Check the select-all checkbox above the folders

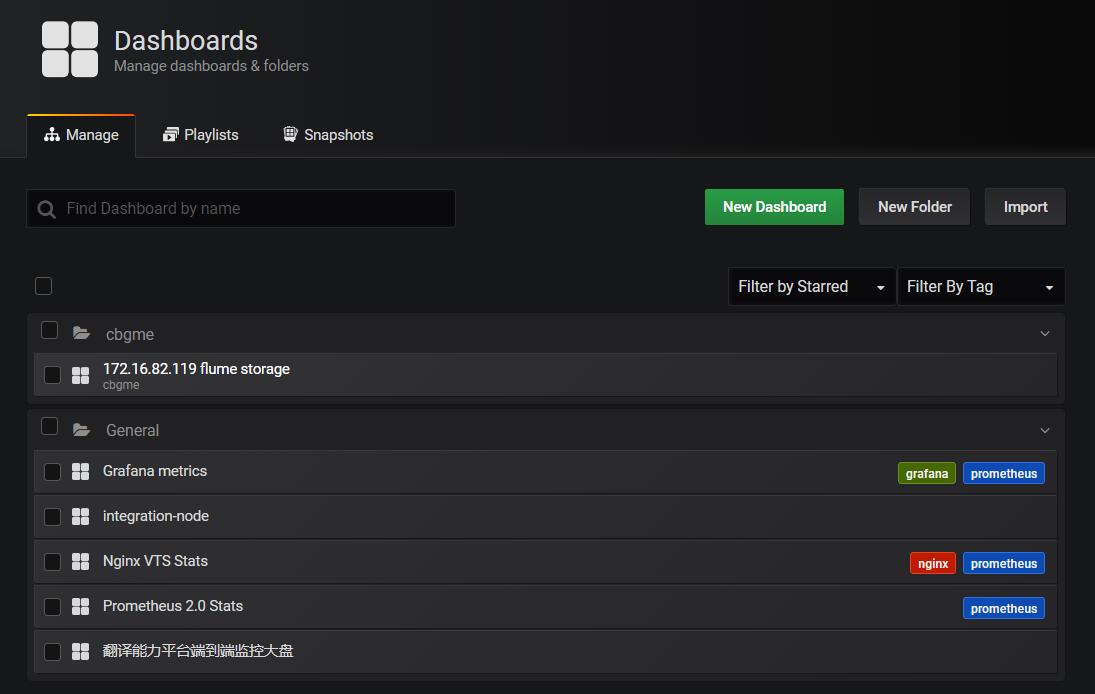coord(43,286)
